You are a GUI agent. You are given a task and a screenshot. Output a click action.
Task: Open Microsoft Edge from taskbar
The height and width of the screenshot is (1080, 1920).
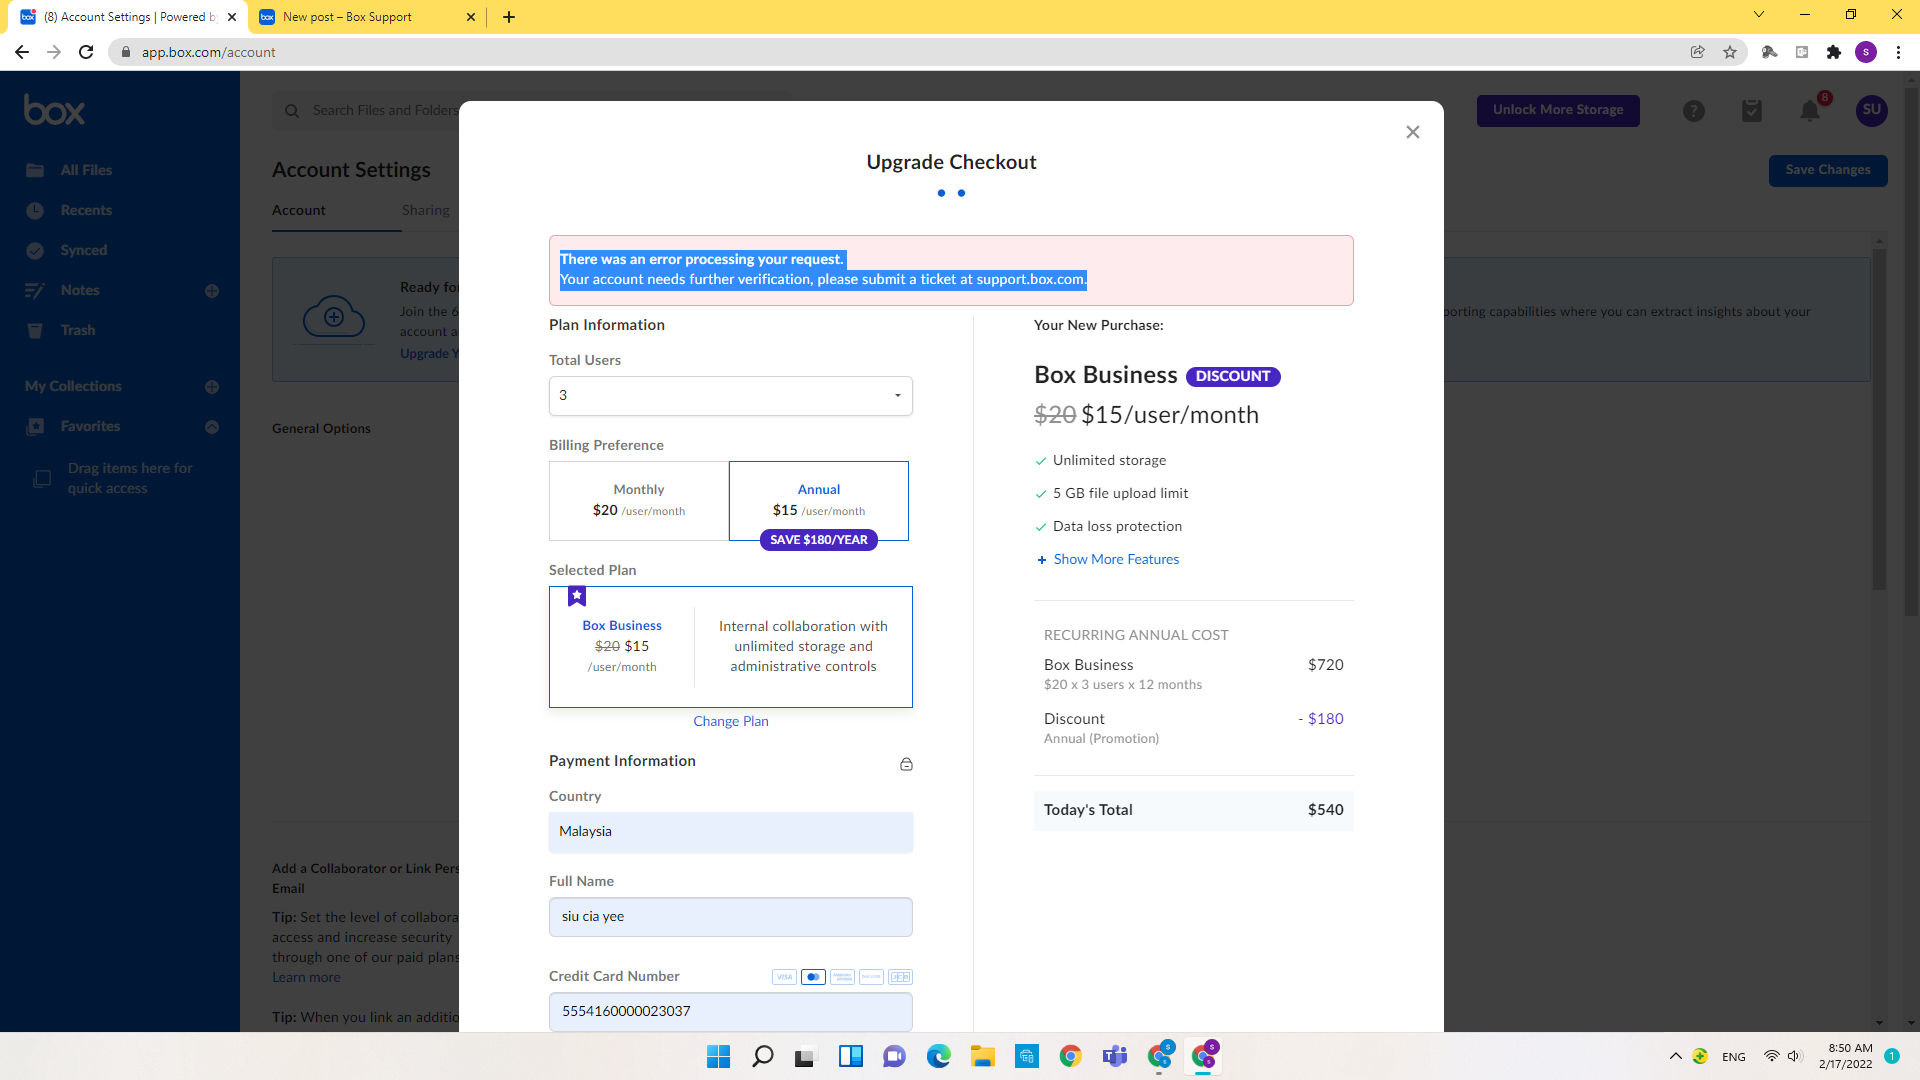(x=938, y=1056)
